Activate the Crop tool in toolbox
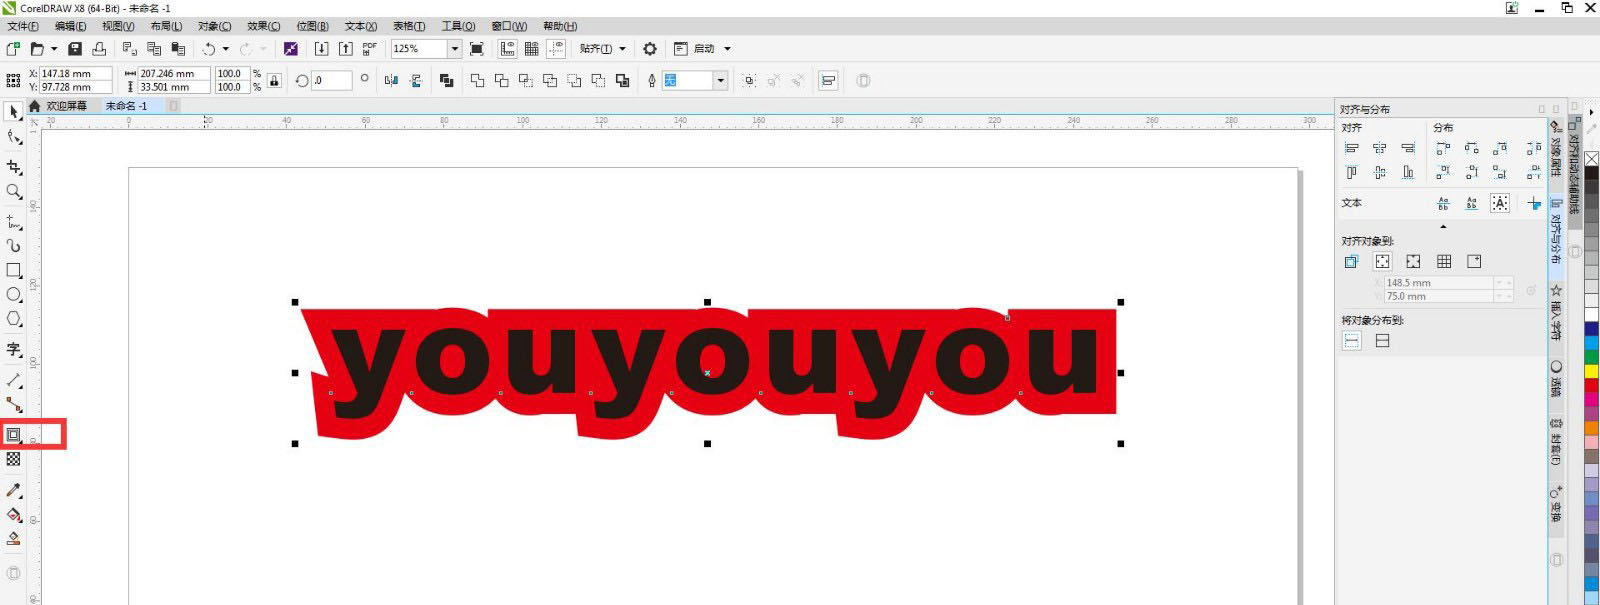This screenshot has height=605, width=1600. coord(14,167)
